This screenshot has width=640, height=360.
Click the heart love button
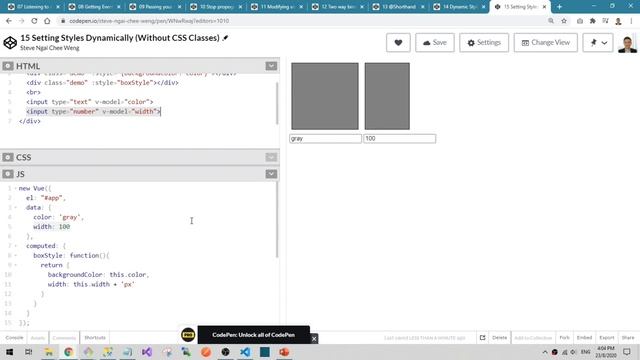coord(398,42)
